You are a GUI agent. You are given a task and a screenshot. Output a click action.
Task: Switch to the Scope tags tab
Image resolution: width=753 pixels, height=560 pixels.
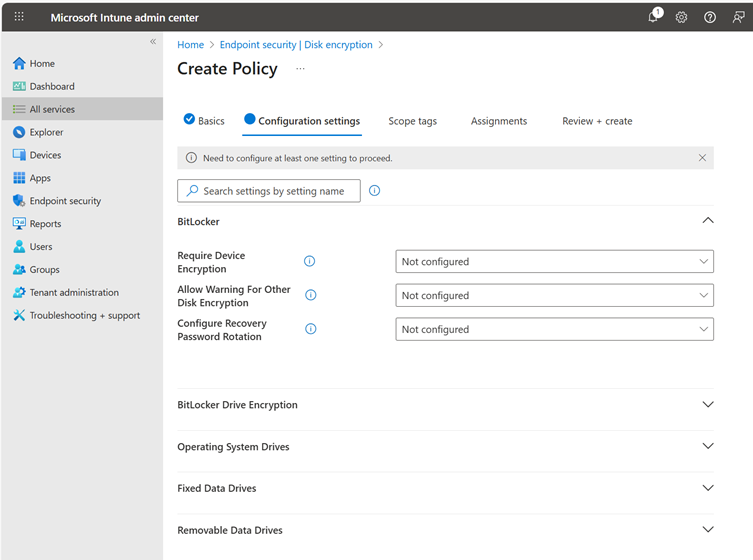pos(412,121)
